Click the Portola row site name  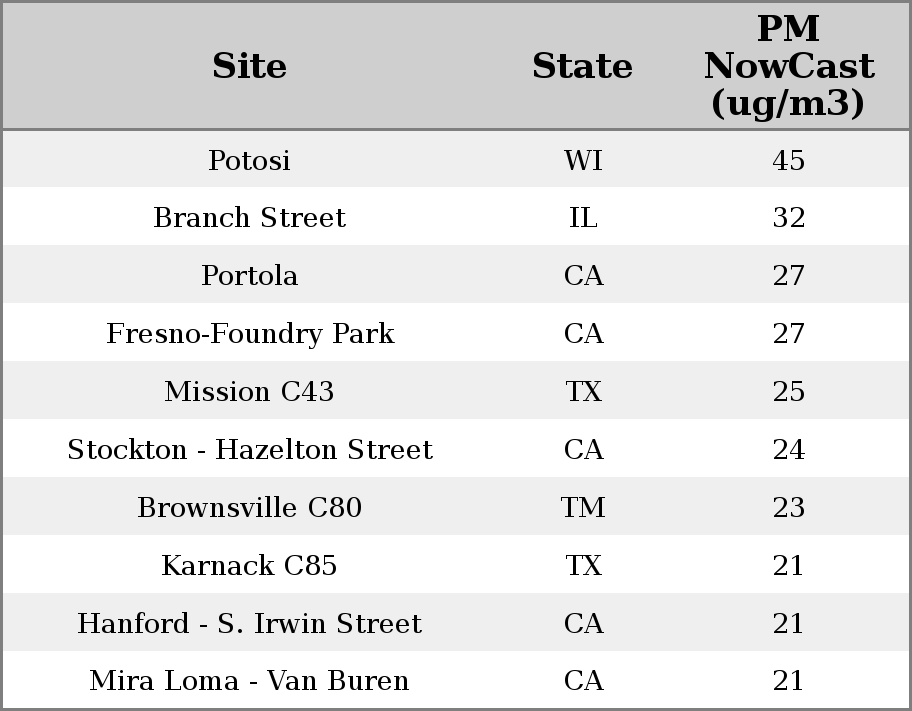click(x=249, y=275)
